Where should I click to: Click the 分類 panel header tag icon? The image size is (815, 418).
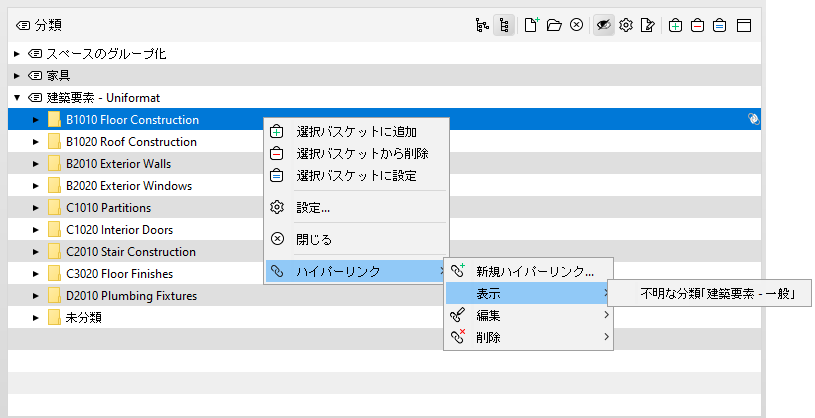pos(23,25)
